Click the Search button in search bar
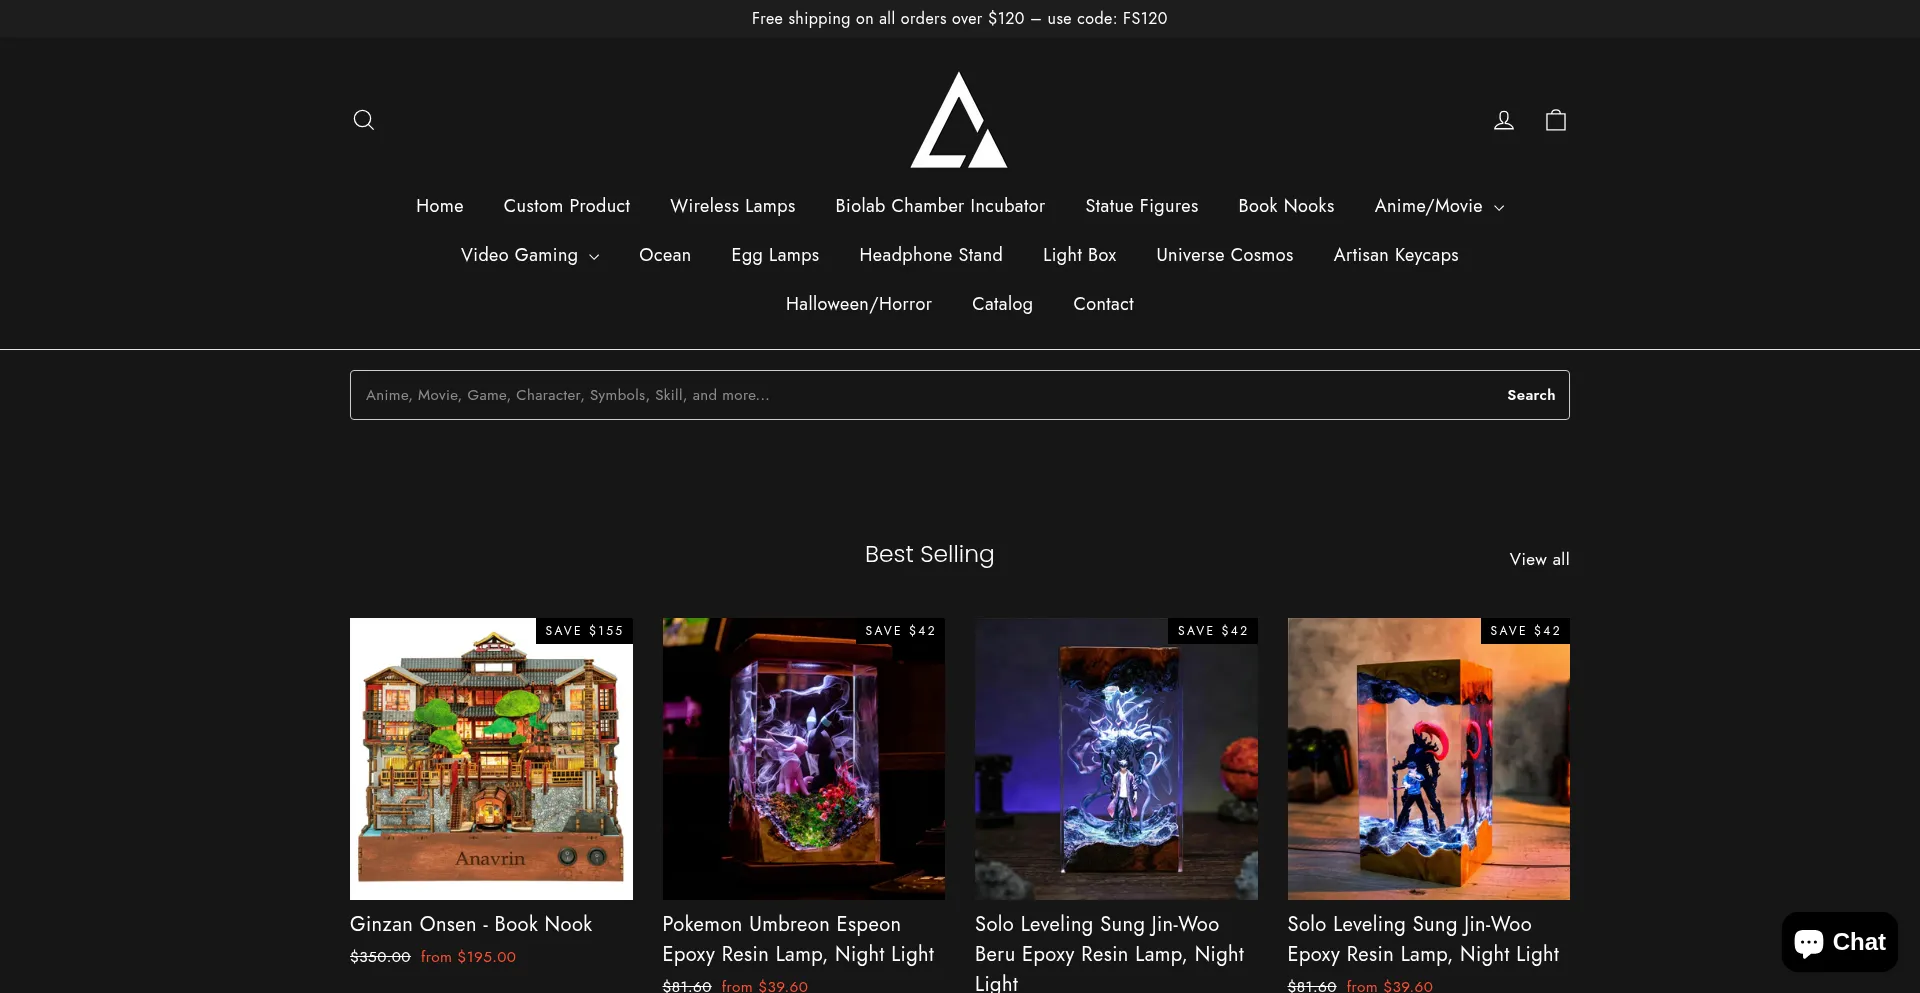Viewport: 1920px width, 993px height. point(1530,395)
